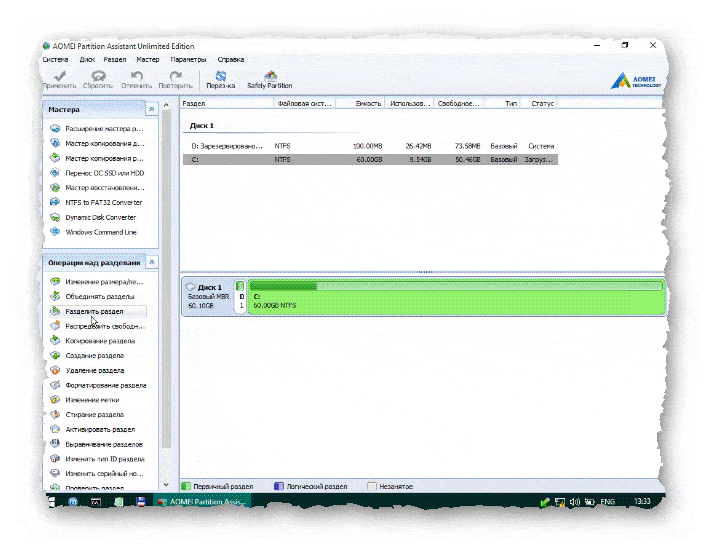The height and width of the screenshot is (544, 704).
Task: Click the volume icon in system tray
Action: (x=575, y=502)
